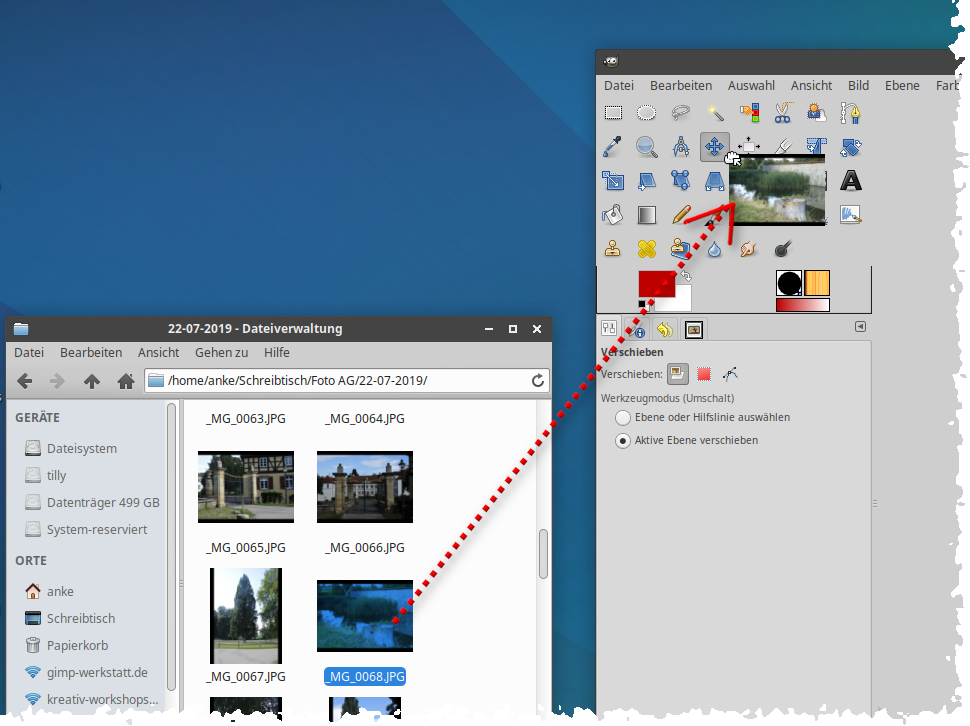Select the Ellipse Select tool
This screenshot has height=726, width=970.
pyautogui.click(x=646, y=113)
